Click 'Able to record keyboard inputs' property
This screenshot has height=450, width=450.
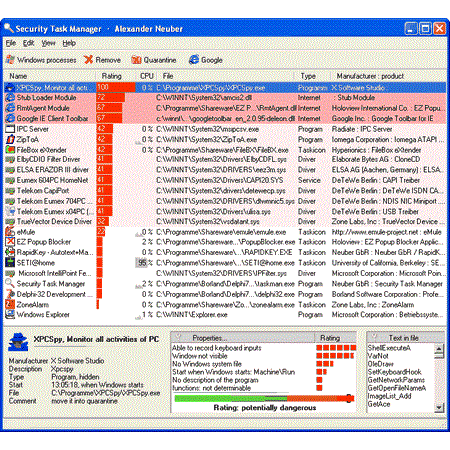tap(217, 348)
